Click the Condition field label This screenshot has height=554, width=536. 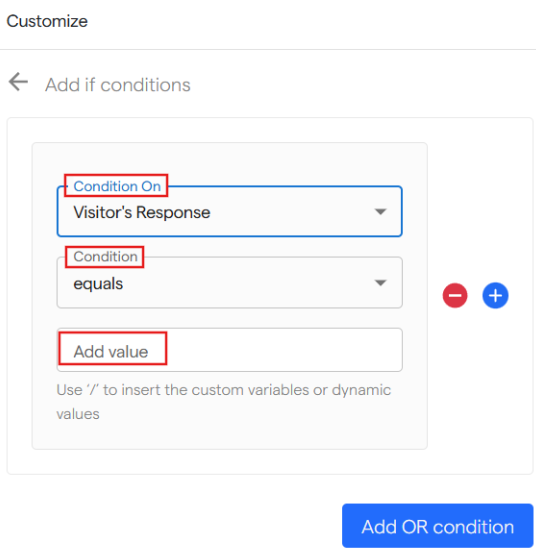tap(105, 257)
